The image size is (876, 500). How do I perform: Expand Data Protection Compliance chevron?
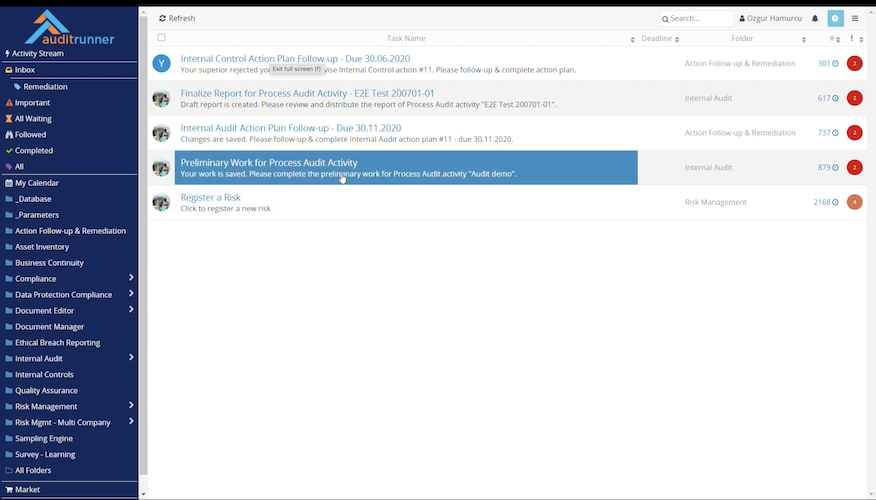coord(131,294)
